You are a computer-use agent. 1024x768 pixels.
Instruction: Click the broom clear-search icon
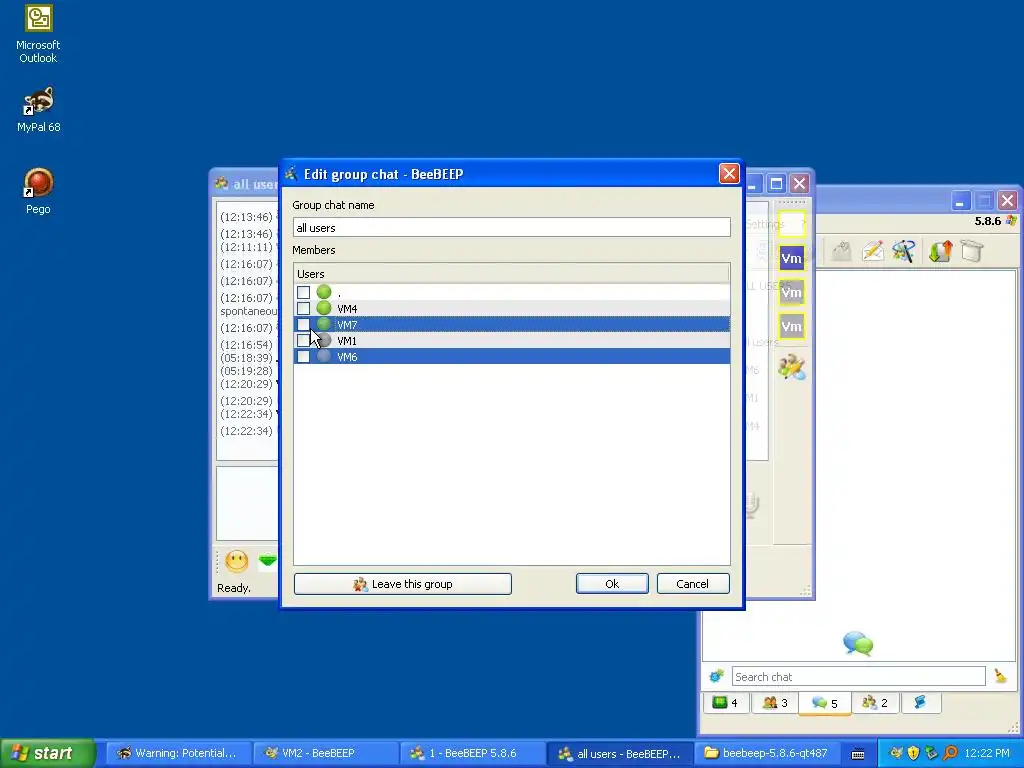(1000, 677)
